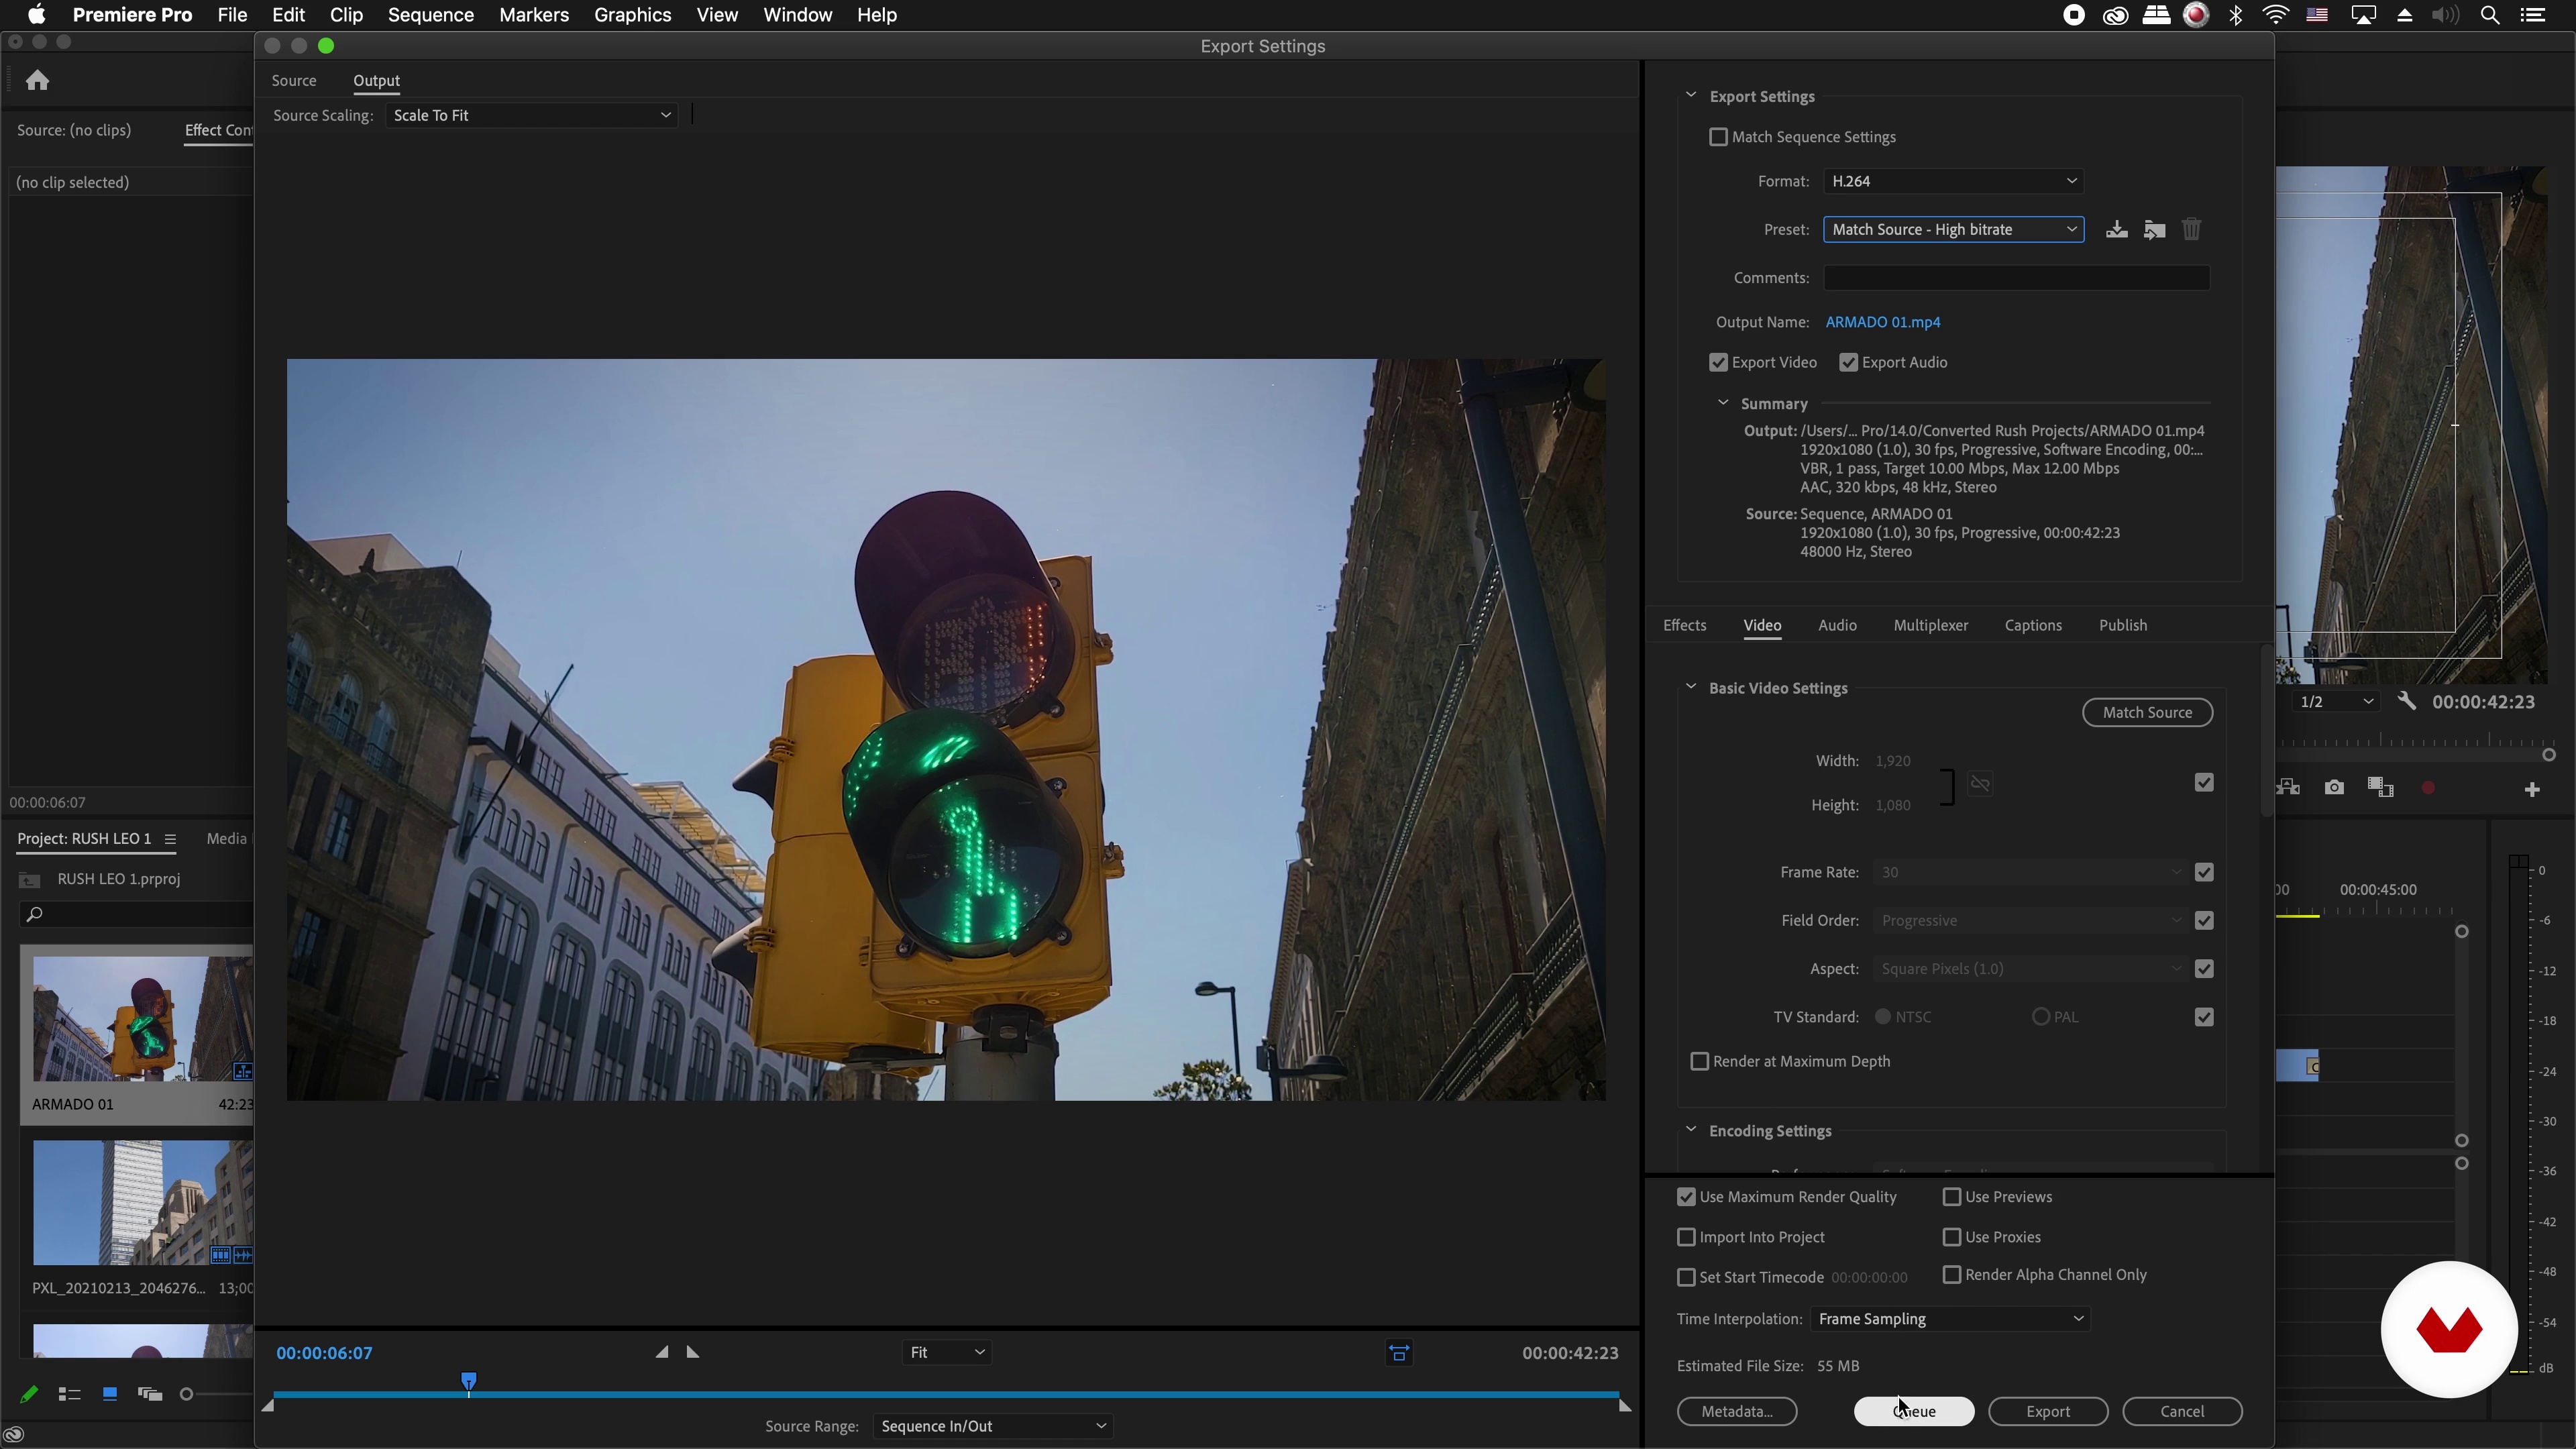Click the pencil writable toggle in Project panel
This screenshot has height=1449, width=2576.
point(29,1394)
